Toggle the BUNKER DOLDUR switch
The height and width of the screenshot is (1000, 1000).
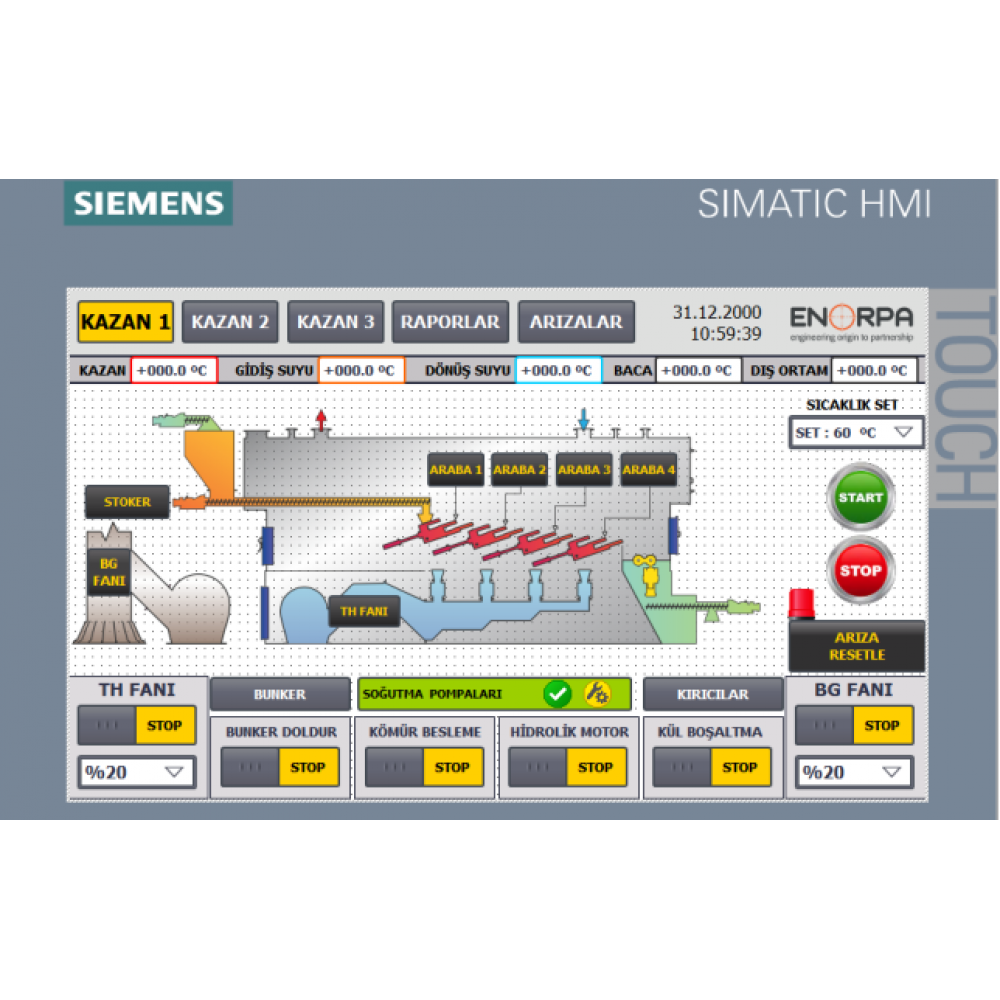pyautogui.click(x=280, y=767)
